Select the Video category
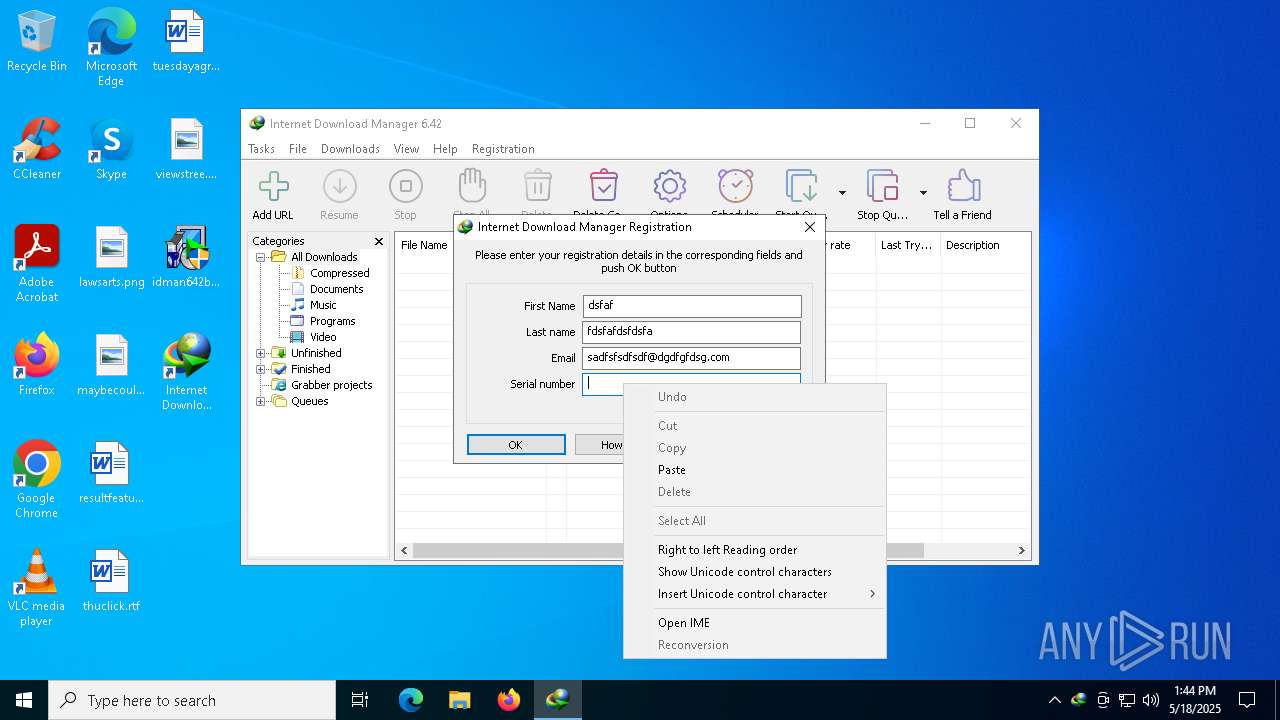Image resolution: width=1280 pixels, height=720 pixels. pyautogui.click(x=323, y=337)
